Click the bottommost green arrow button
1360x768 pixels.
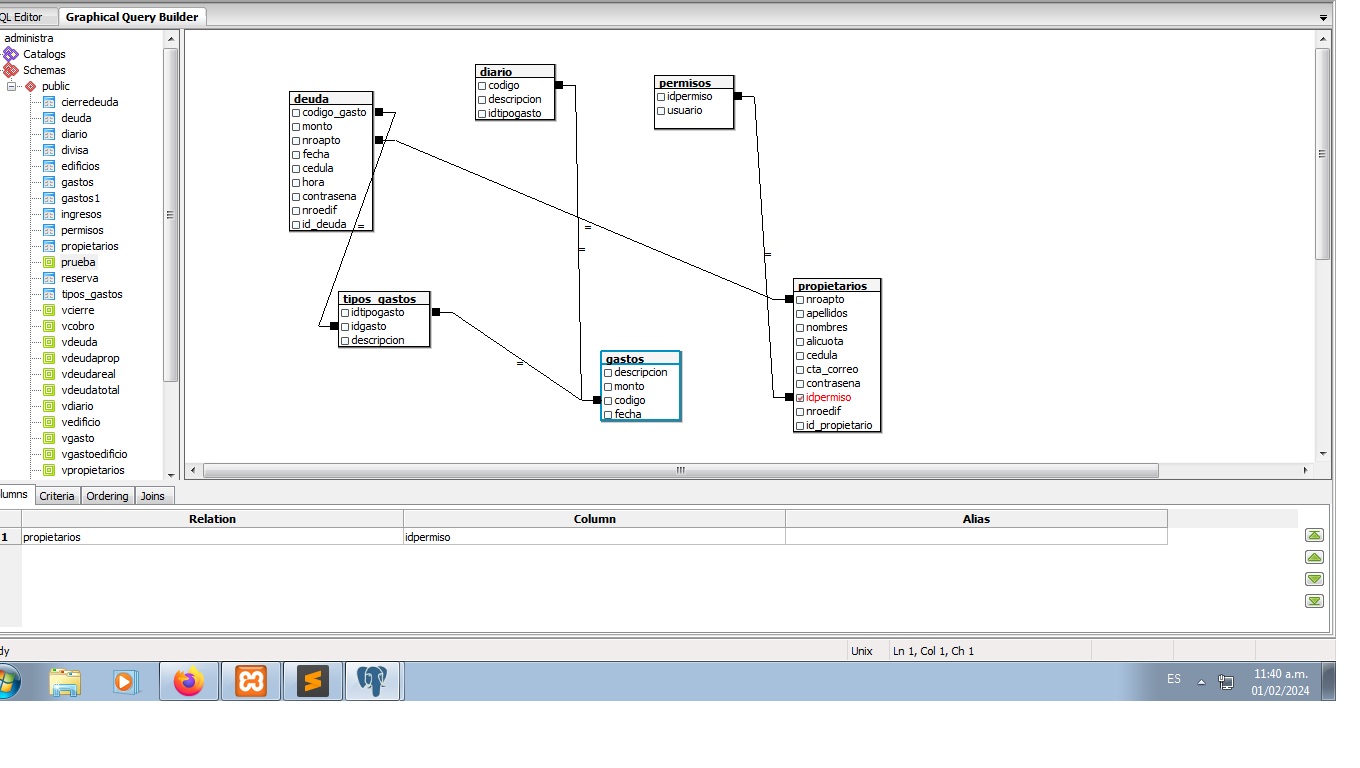pos(1315,601)
